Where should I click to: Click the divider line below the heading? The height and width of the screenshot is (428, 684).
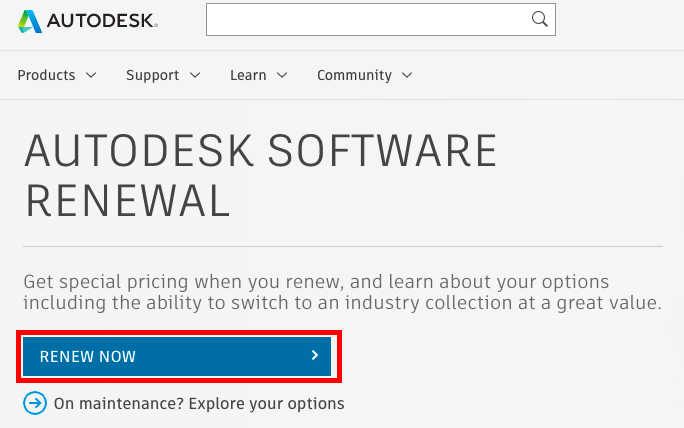coord(342,246)
